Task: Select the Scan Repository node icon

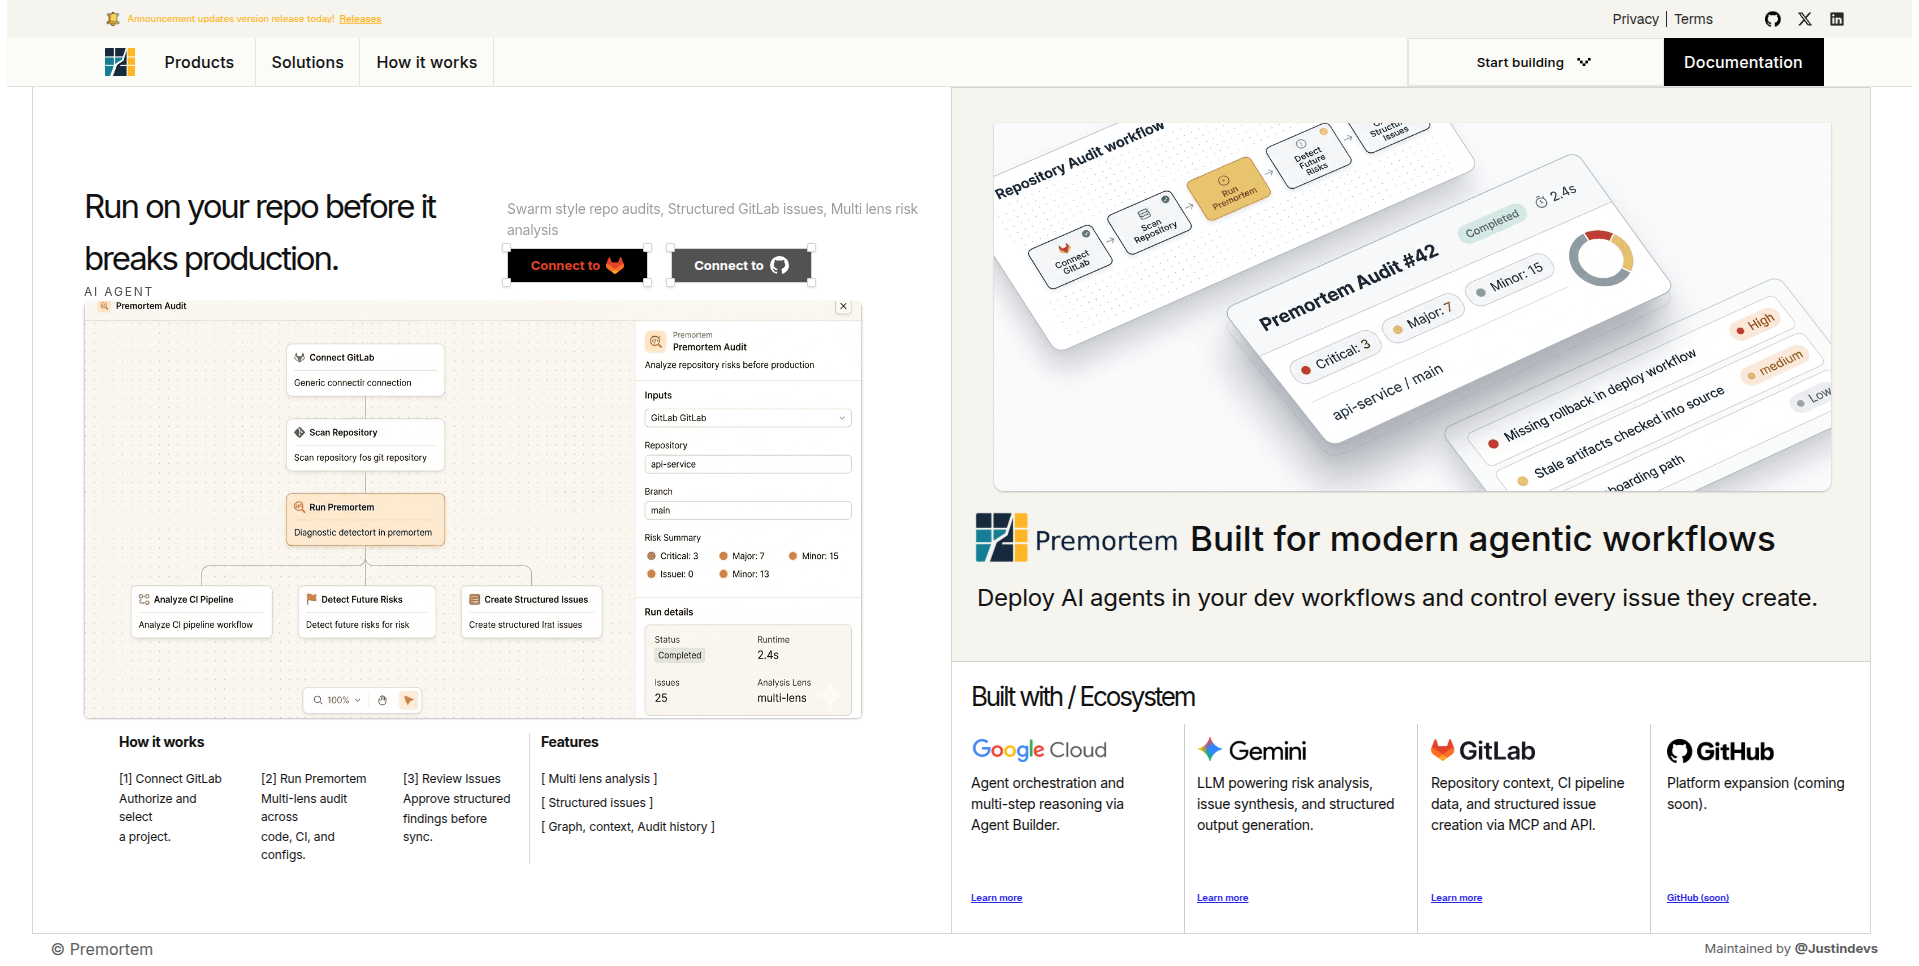Action: point(299,432)
